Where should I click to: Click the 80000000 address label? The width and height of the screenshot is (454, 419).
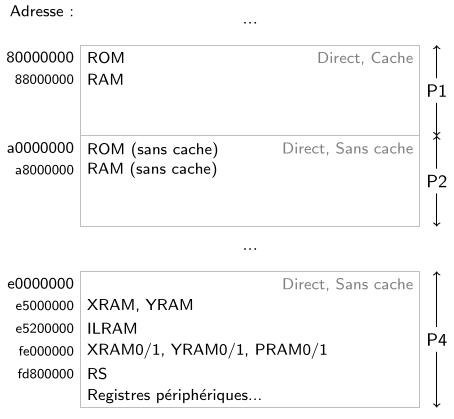(40, 57)
